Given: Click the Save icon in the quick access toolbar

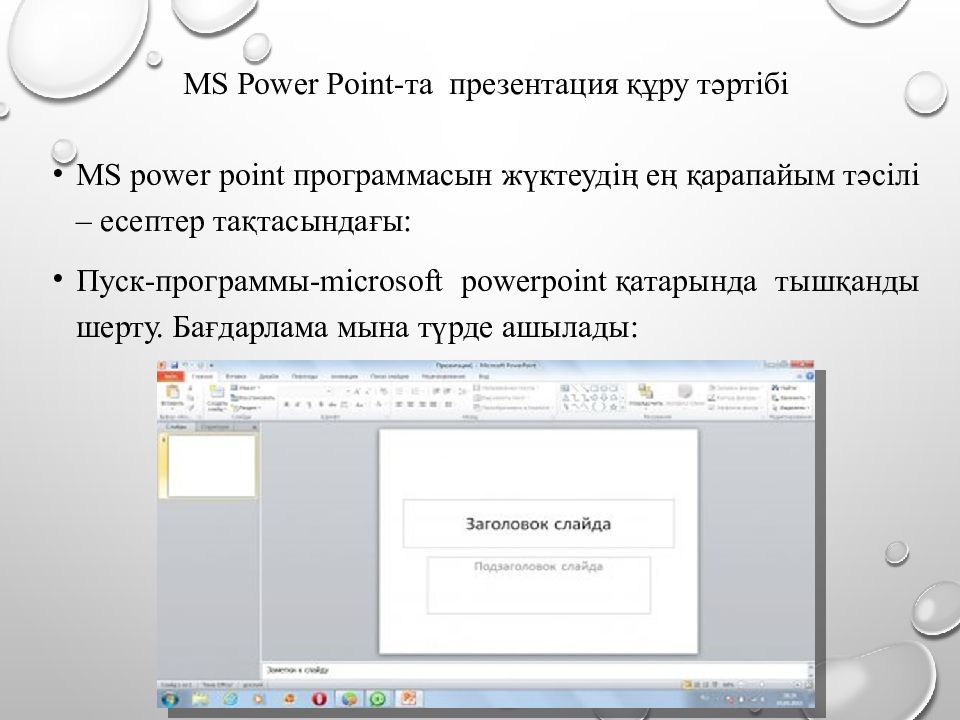Looking at the screenshot, I should pyautogui.click(x=174, y=365).
